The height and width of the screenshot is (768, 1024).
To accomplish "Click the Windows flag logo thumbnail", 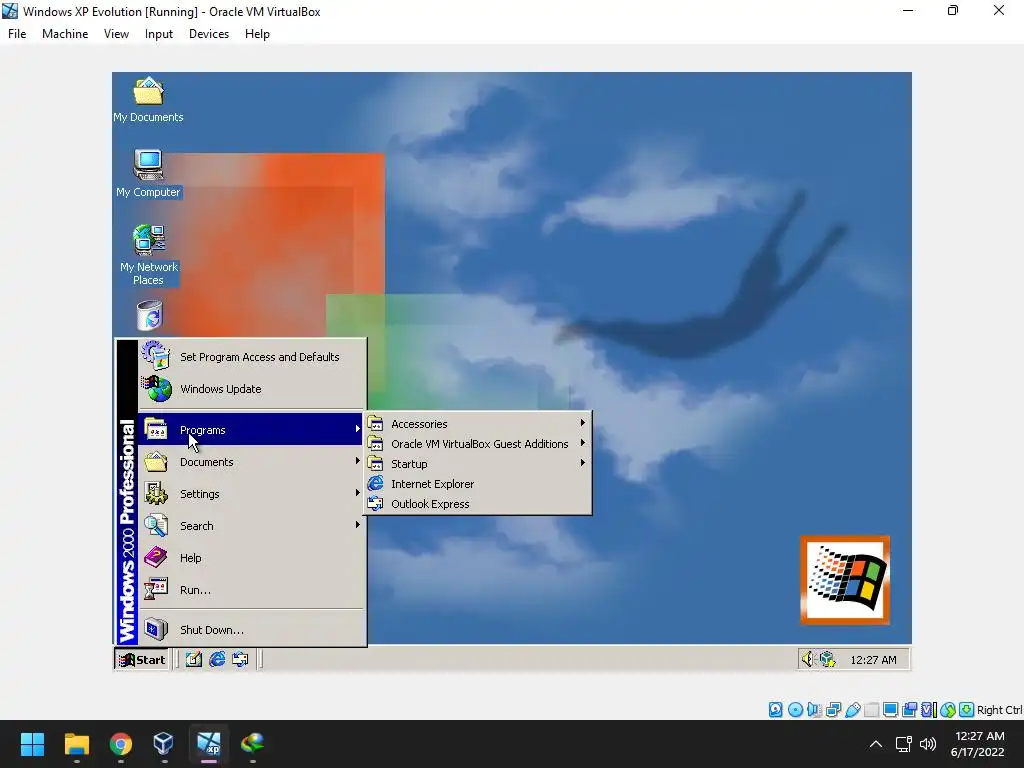I will (845, 580).
